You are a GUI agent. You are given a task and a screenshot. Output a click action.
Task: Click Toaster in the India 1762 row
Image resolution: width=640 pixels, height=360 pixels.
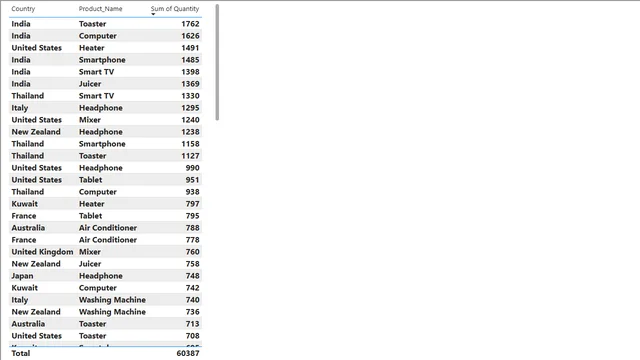click(x=93, y=24)
